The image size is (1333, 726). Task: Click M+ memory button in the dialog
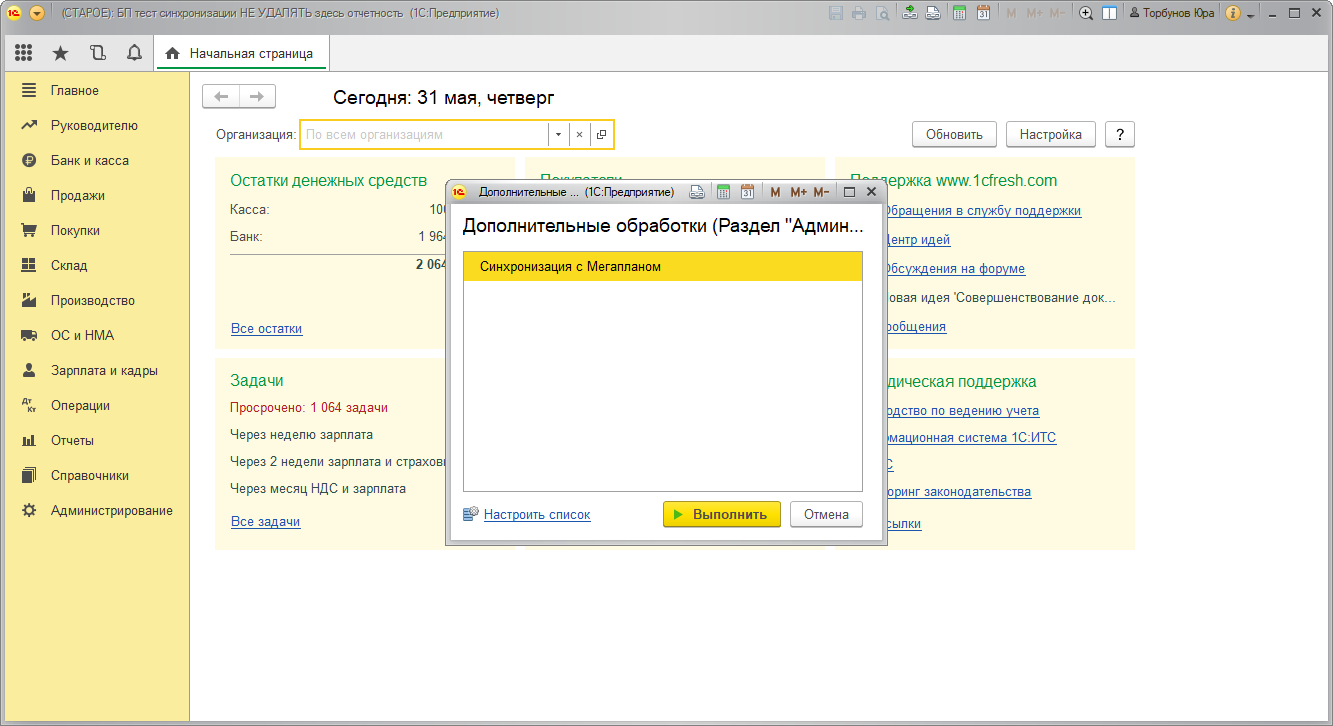pos(798,192)
